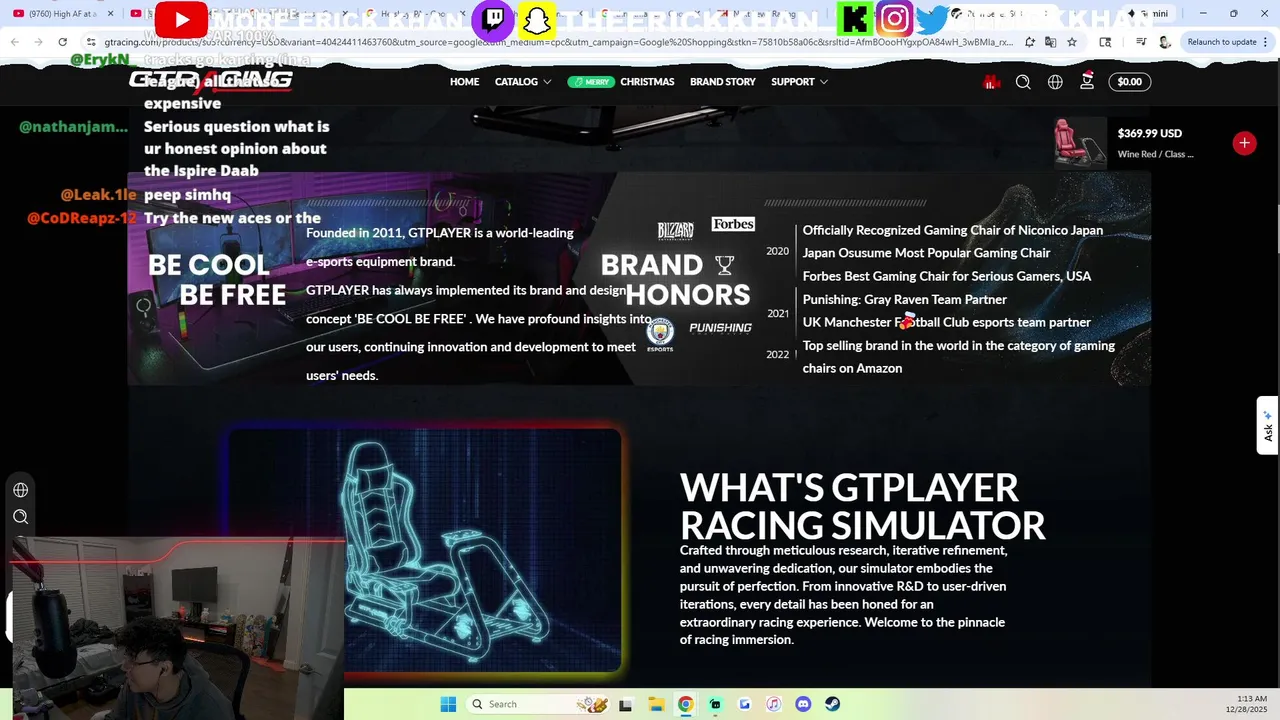Click the 2022 year label
Screen dimensions: 1280x720
click(x=777, y=355)
